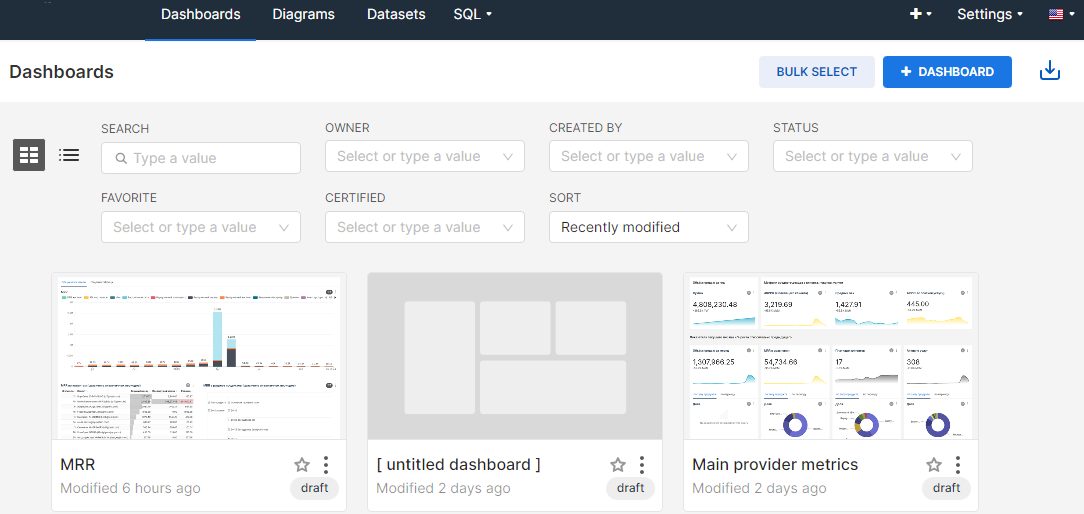Screen dimensions: 1084x514
Task: Open the Sort dropdown showing Recently modified
Action: (648, 227)
